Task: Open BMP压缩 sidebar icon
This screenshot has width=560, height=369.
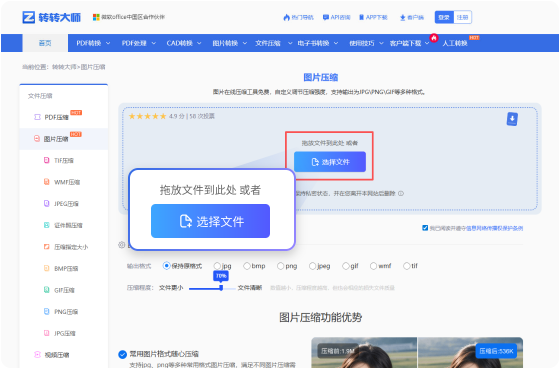Action: click(x=46, y=268)
